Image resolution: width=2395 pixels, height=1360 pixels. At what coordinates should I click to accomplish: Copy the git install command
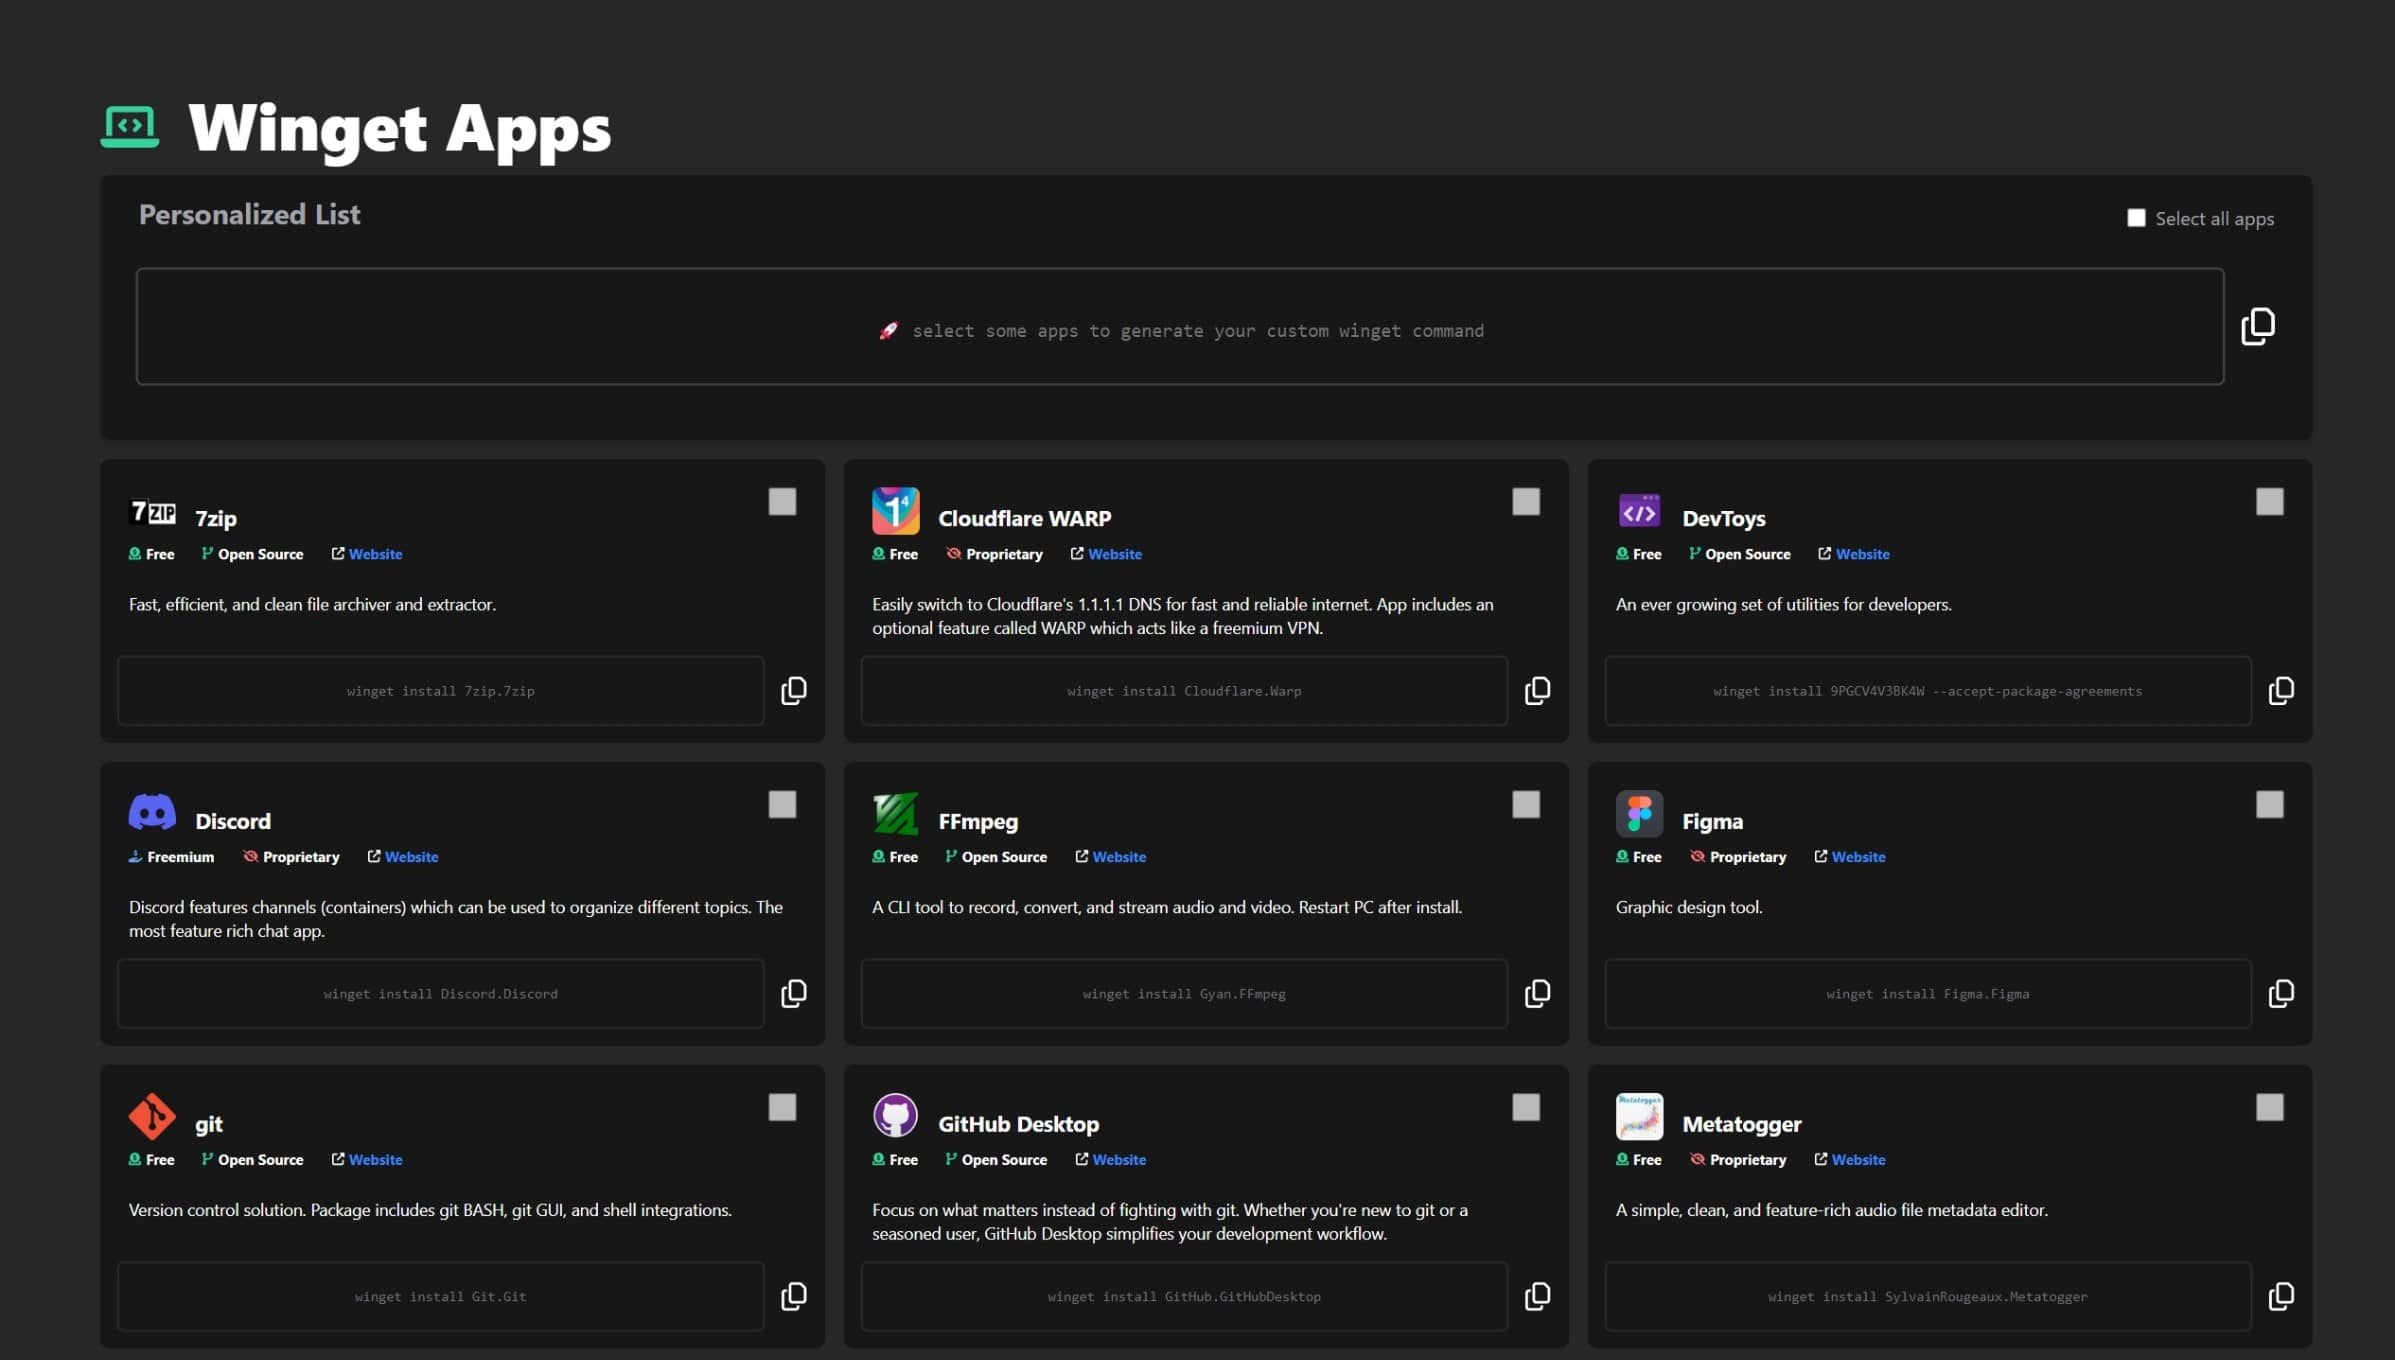(794, 1297)
